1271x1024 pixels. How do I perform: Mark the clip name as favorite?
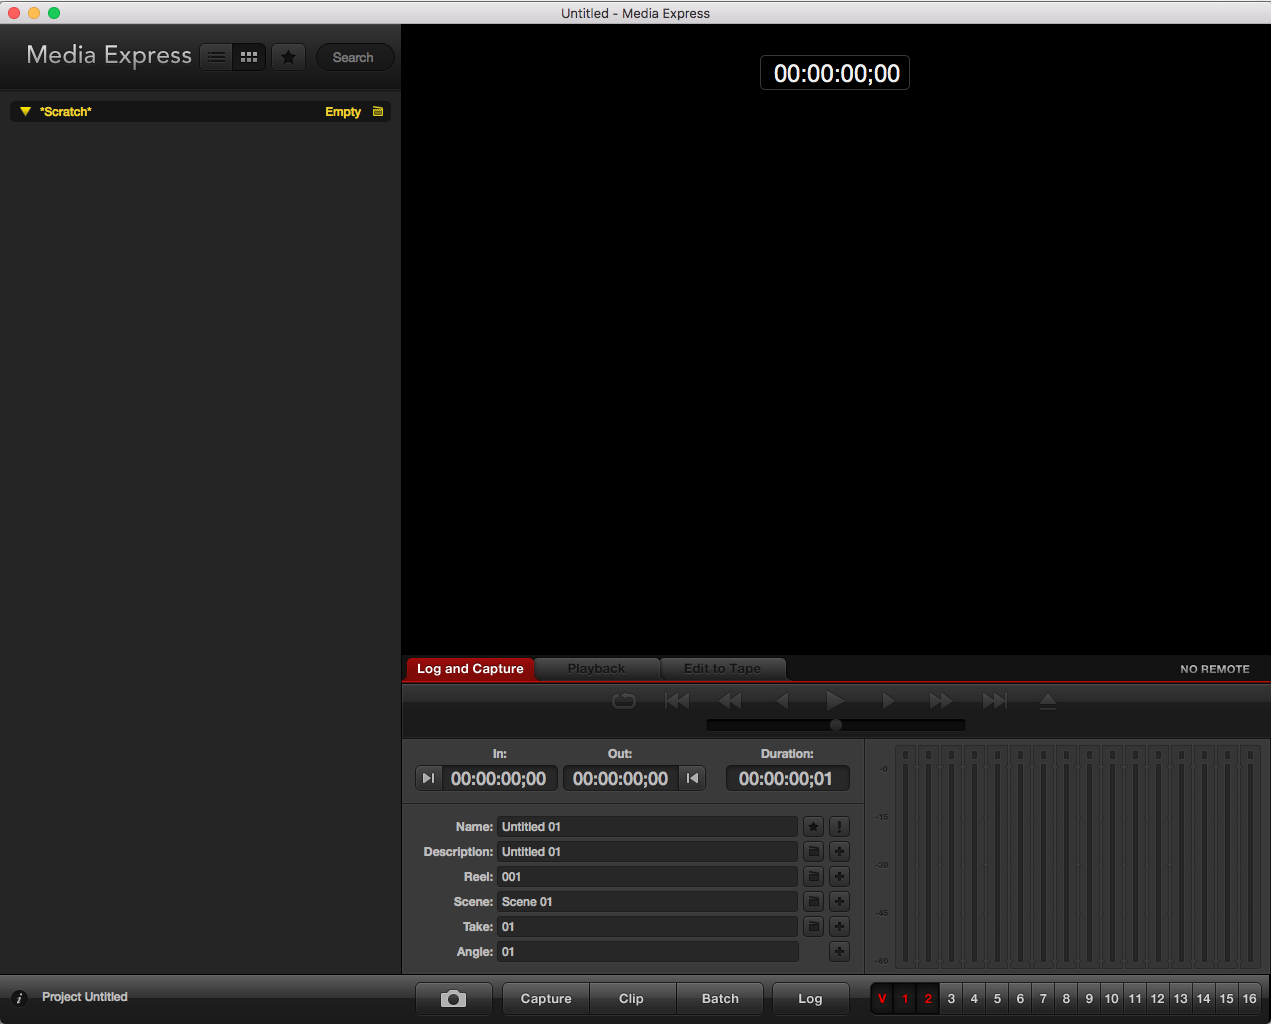(x=813, y=827)
